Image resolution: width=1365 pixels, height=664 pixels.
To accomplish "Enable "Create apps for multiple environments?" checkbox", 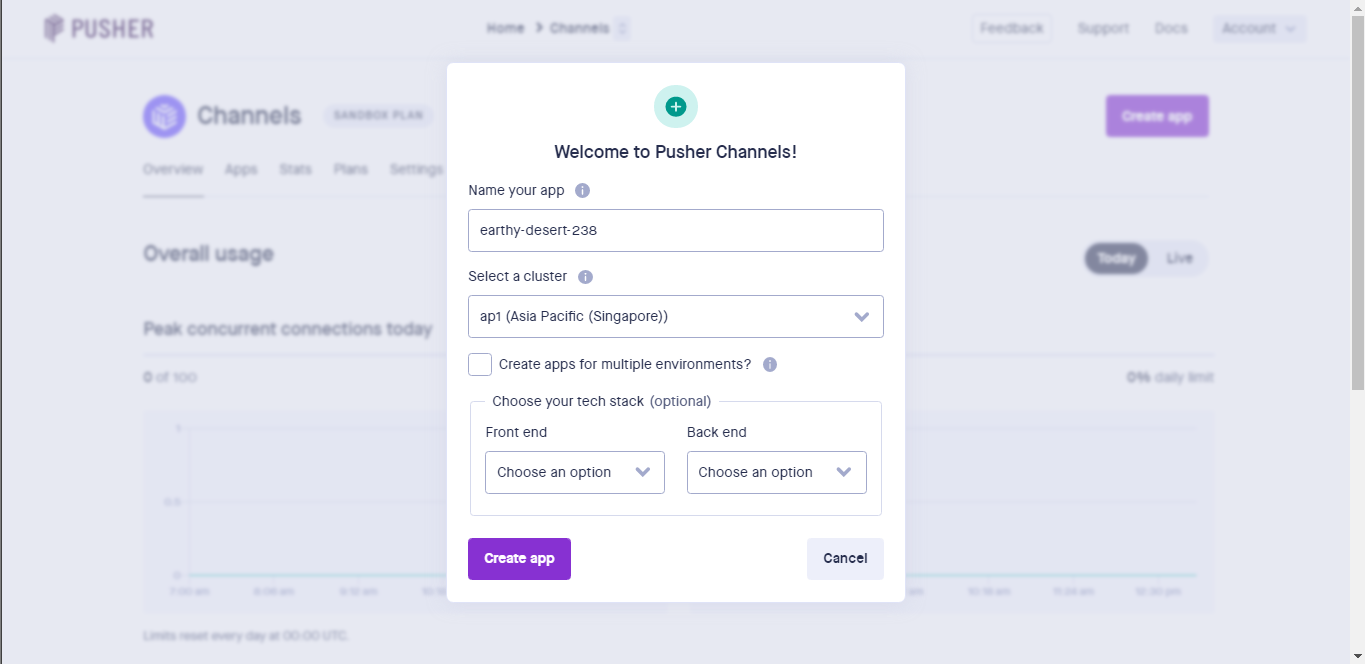I will click(479, 364).
